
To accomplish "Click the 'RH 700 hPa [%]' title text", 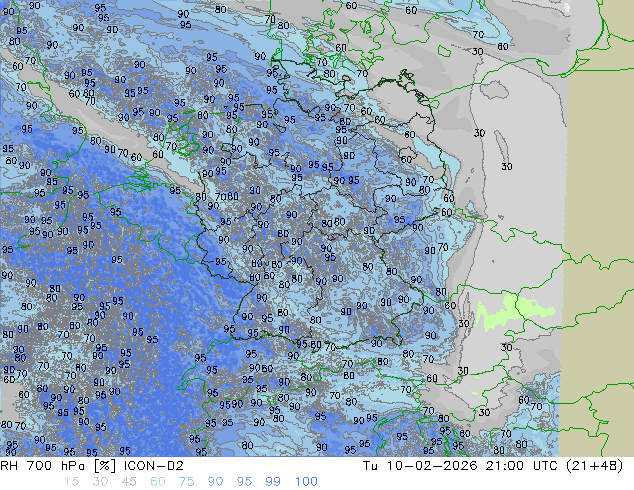I will tap(59, 466).
